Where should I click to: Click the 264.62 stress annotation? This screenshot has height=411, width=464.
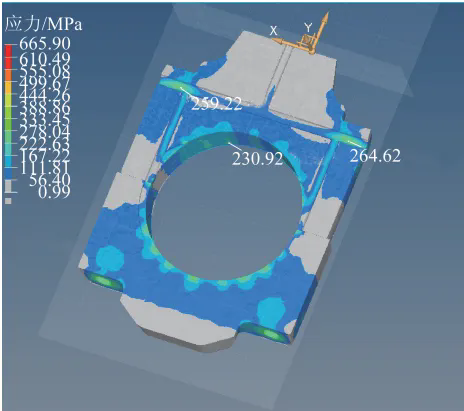(375, 156)
